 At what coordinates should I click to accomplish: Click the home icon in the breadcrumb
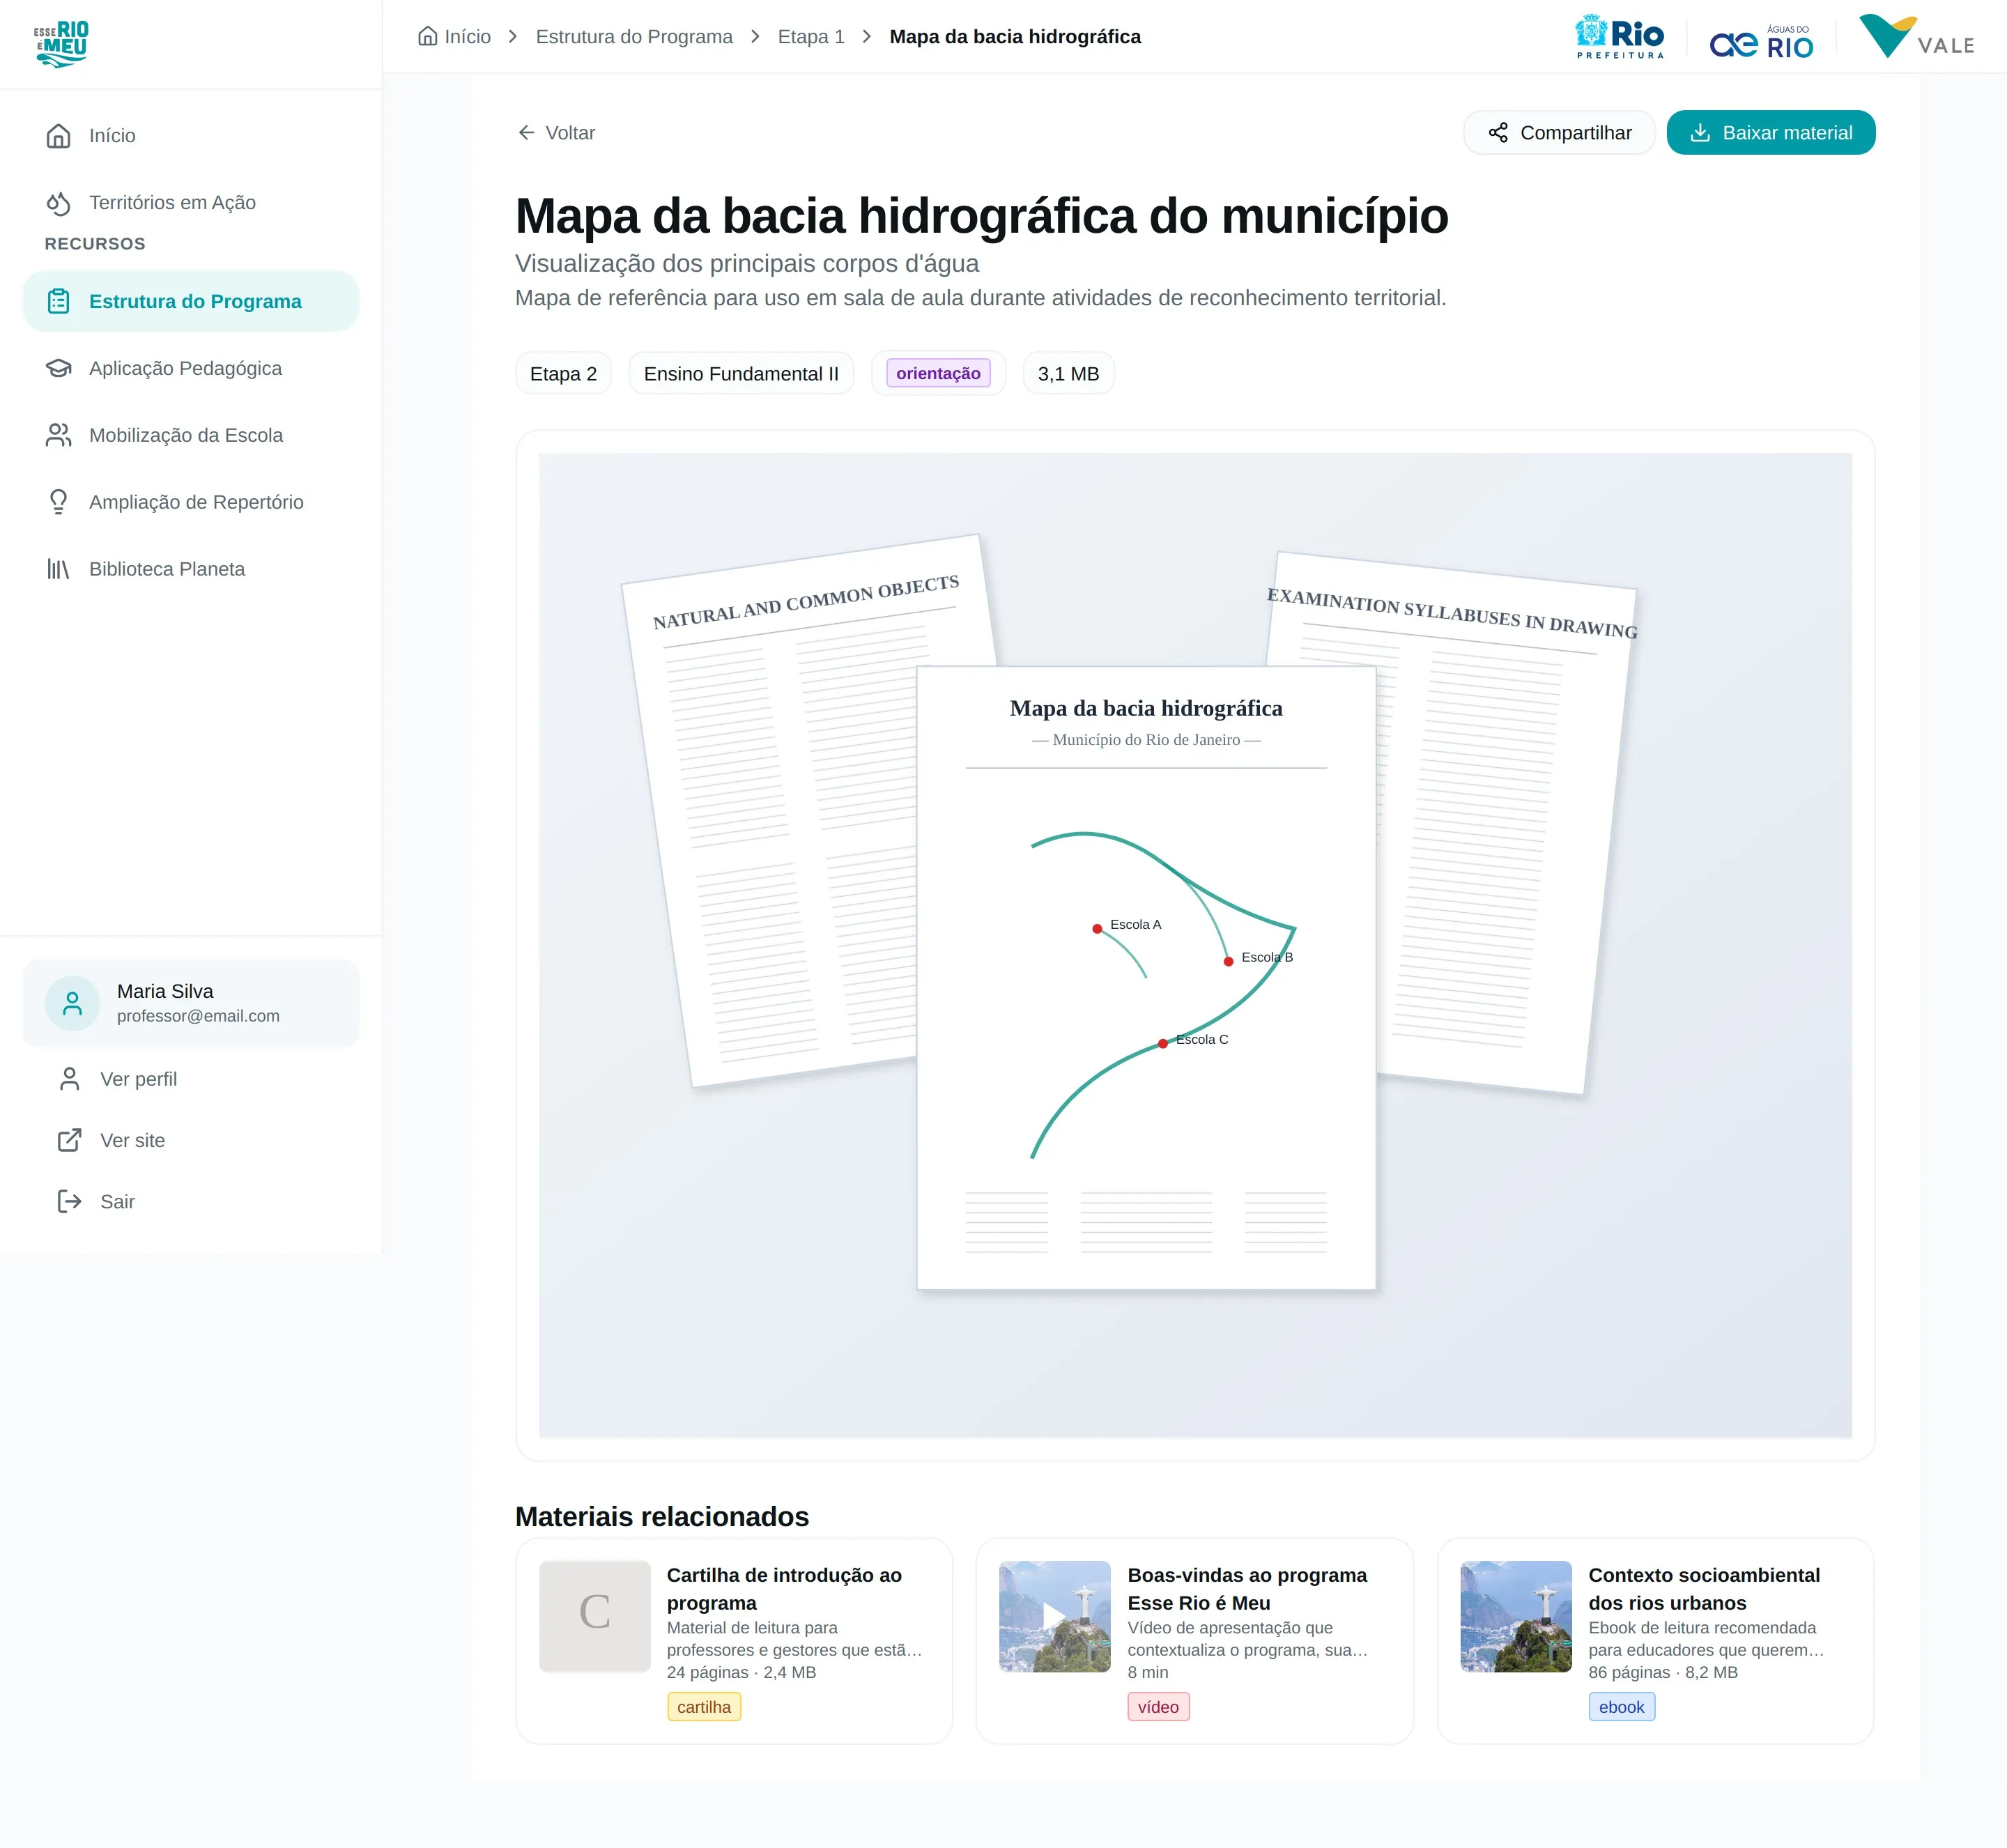[427, 37]
